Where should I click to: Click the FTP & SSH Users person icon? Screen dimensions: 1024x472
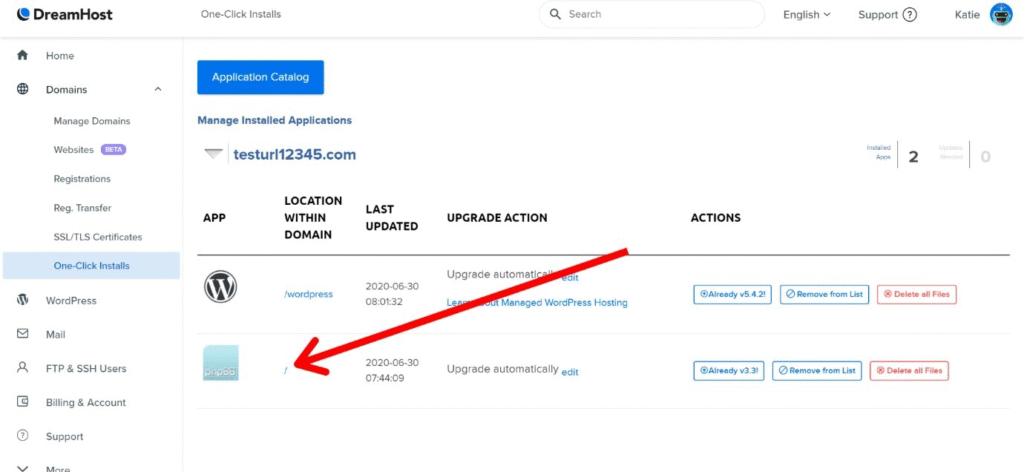coord(22,368)
